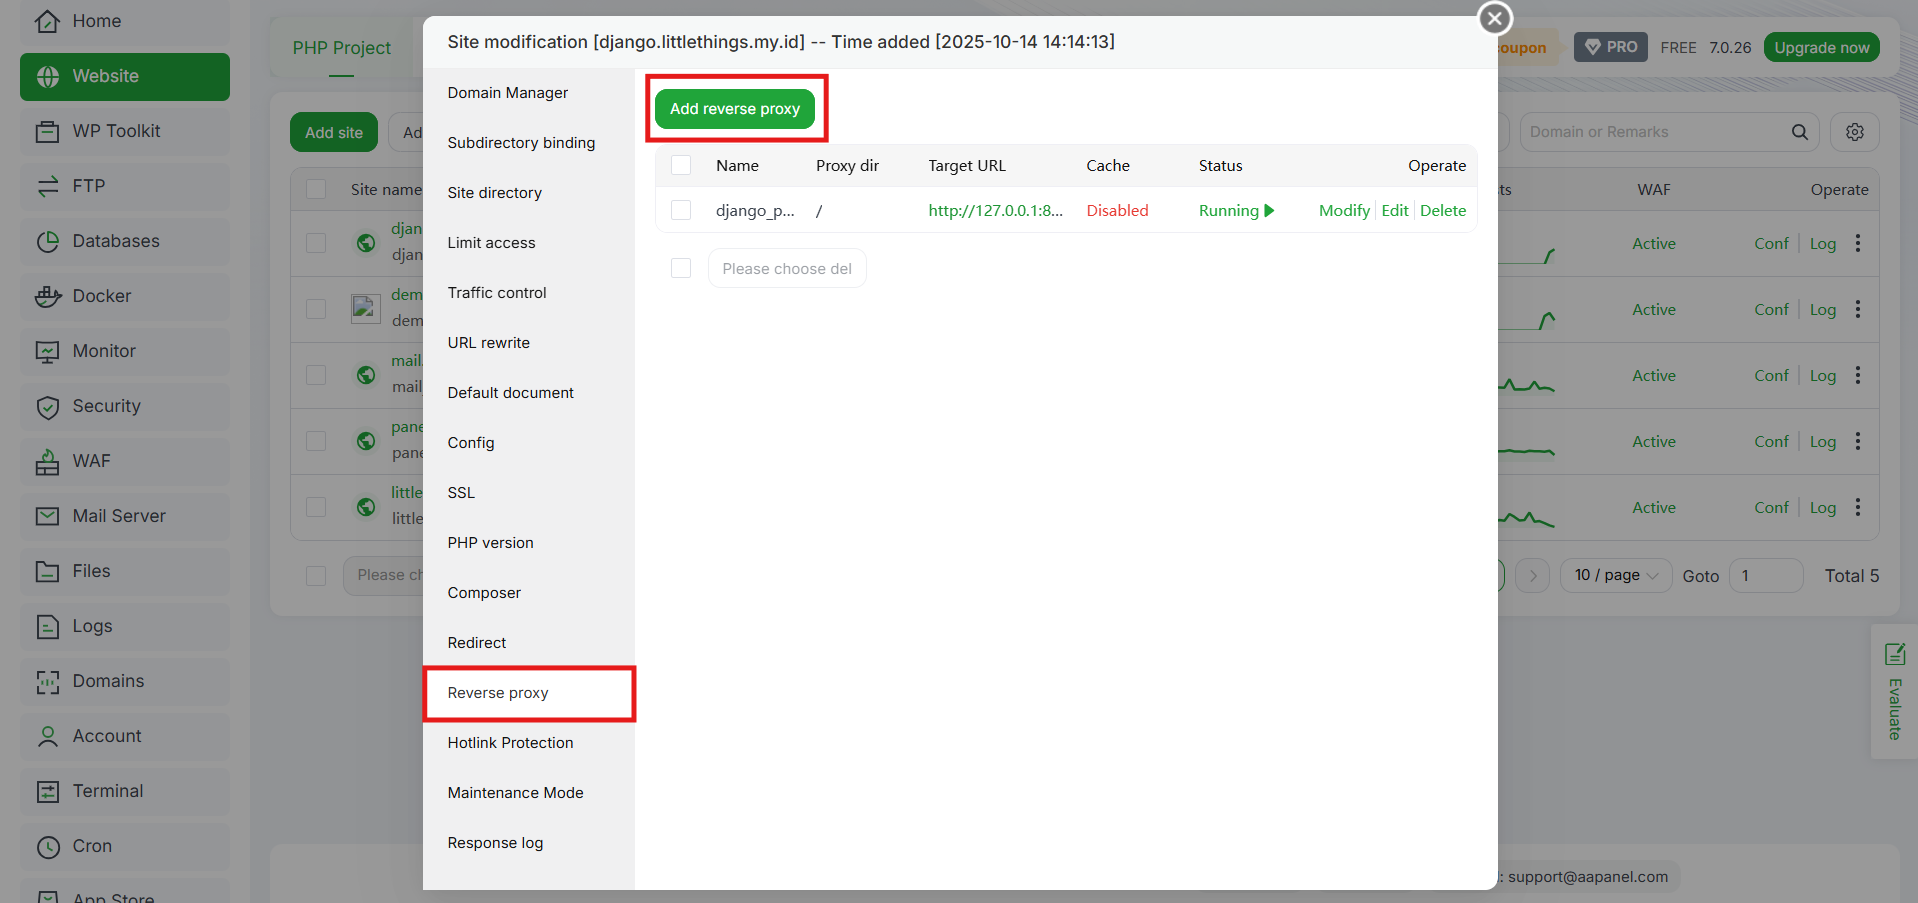Click the Evaluate feedback icon
The width and height of the screenshot is (1918, 903).
[x=1894, y=655]
